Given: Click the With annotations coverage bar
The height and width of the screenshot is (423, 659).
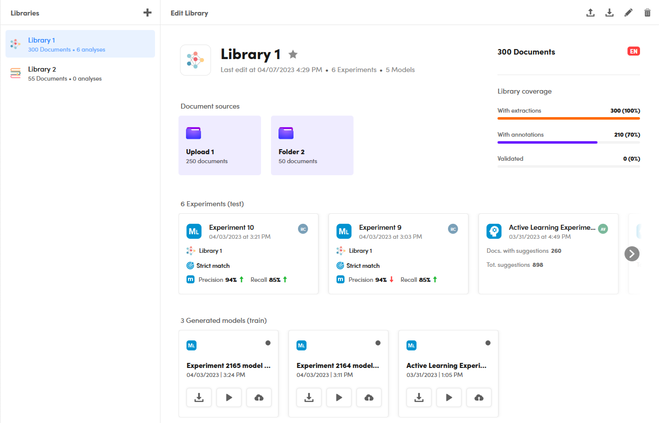Looking at the screenshot, I should (568, 142).
